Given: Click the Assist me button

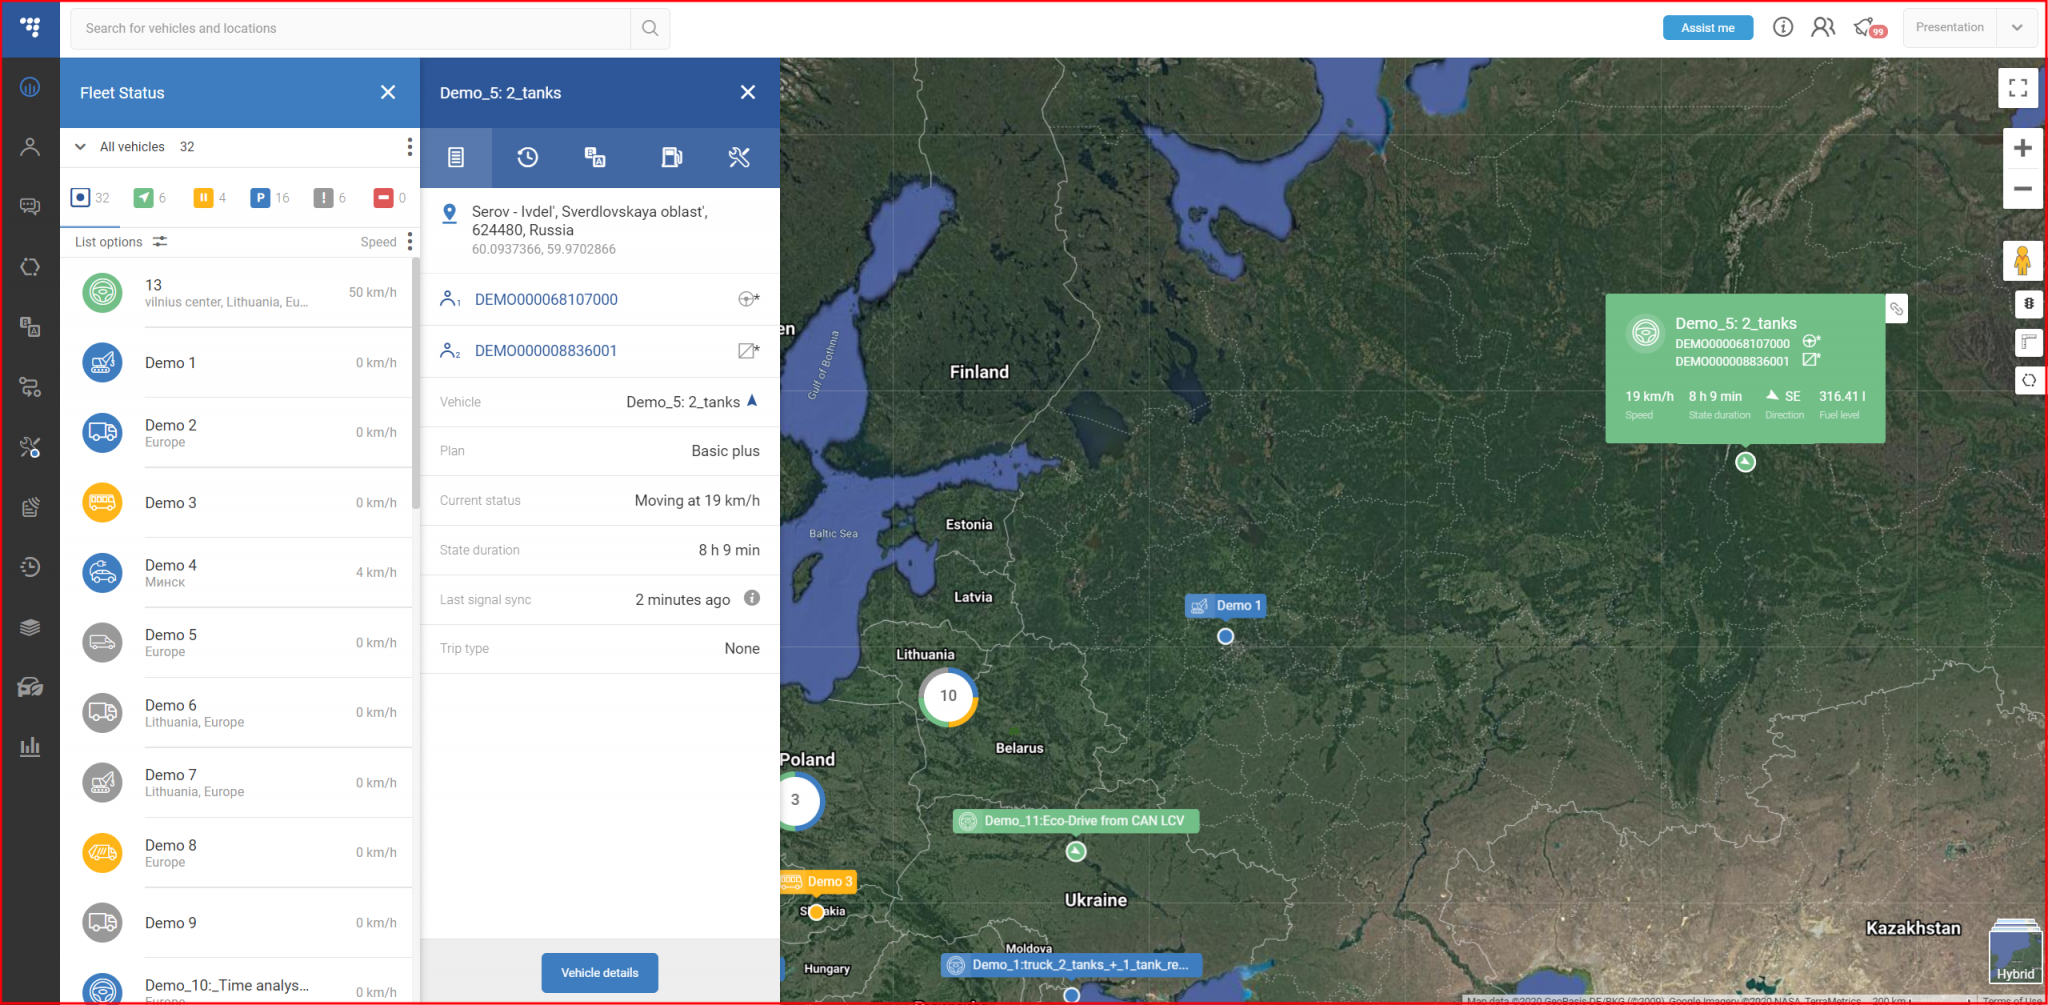Looking at the screenshot, I should 1707,28.
